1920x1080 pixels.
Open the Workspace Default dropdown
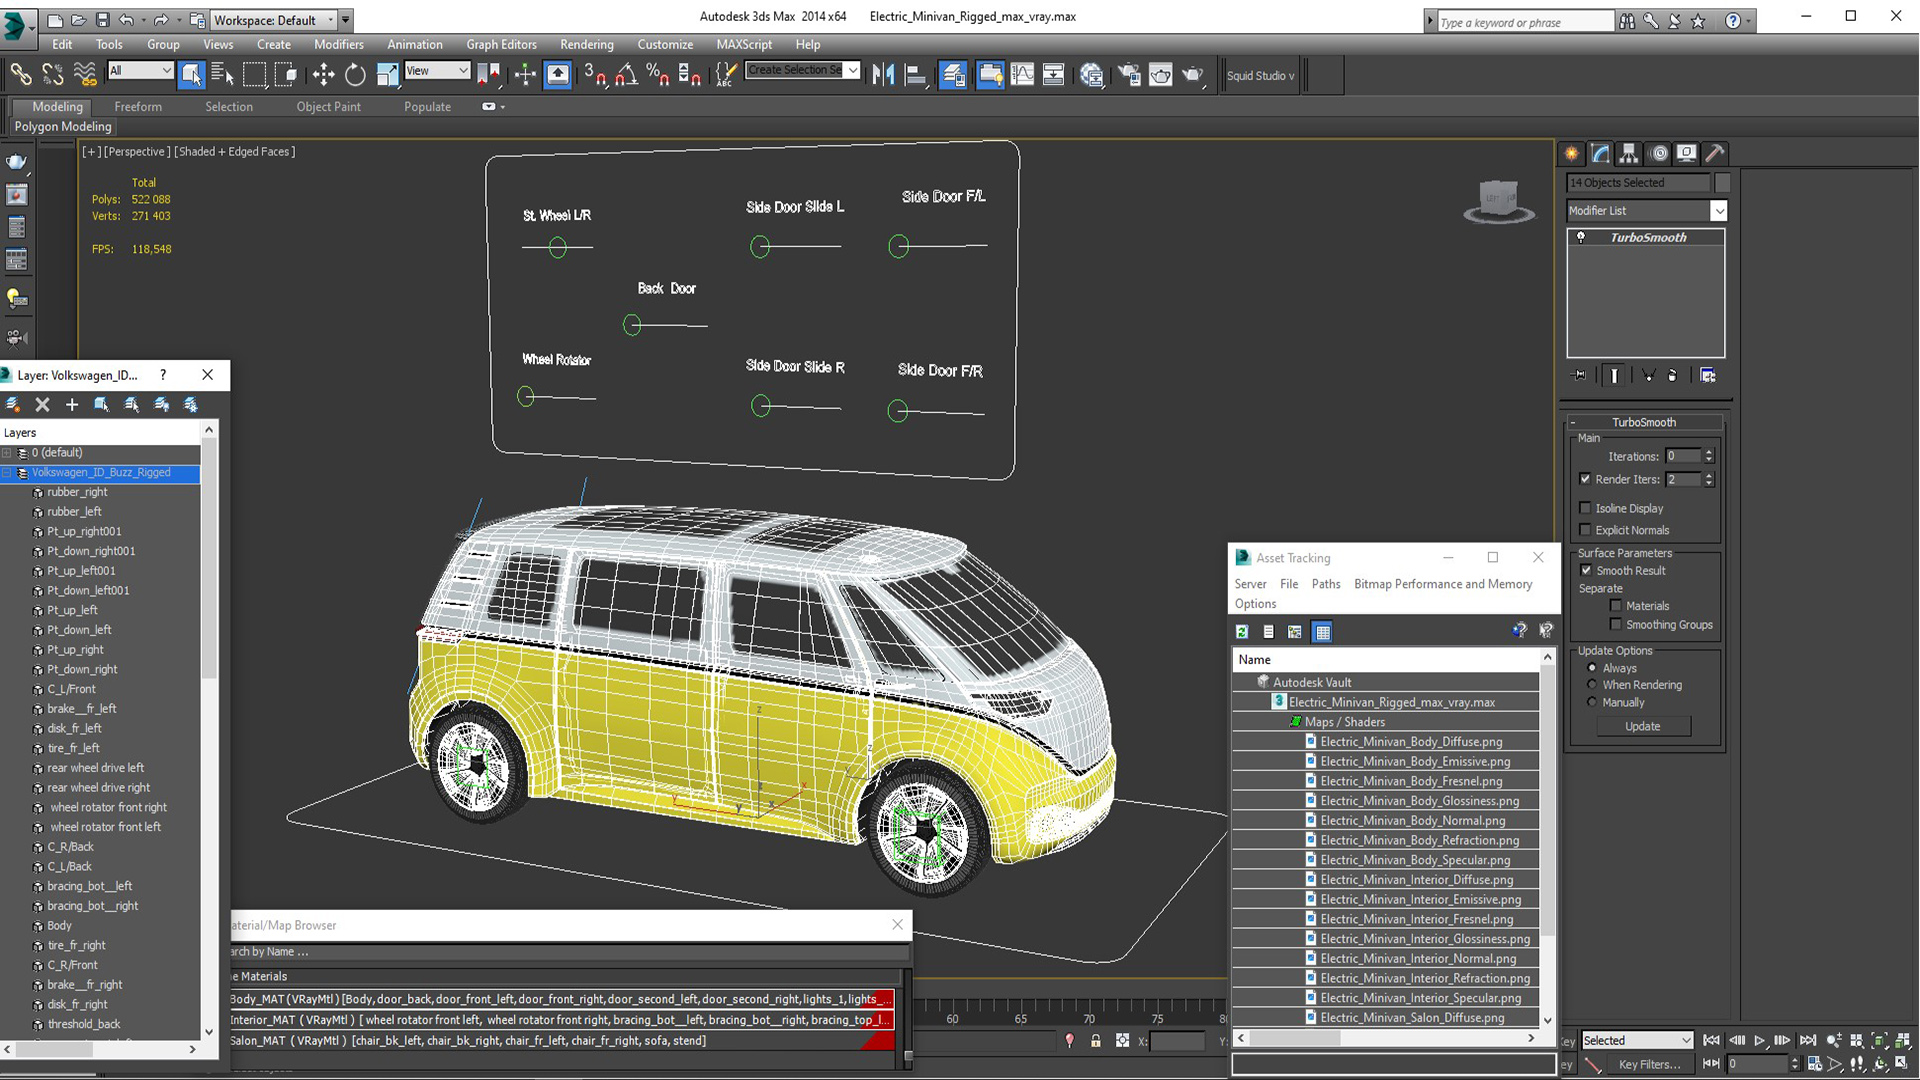[x=274, y=20]
